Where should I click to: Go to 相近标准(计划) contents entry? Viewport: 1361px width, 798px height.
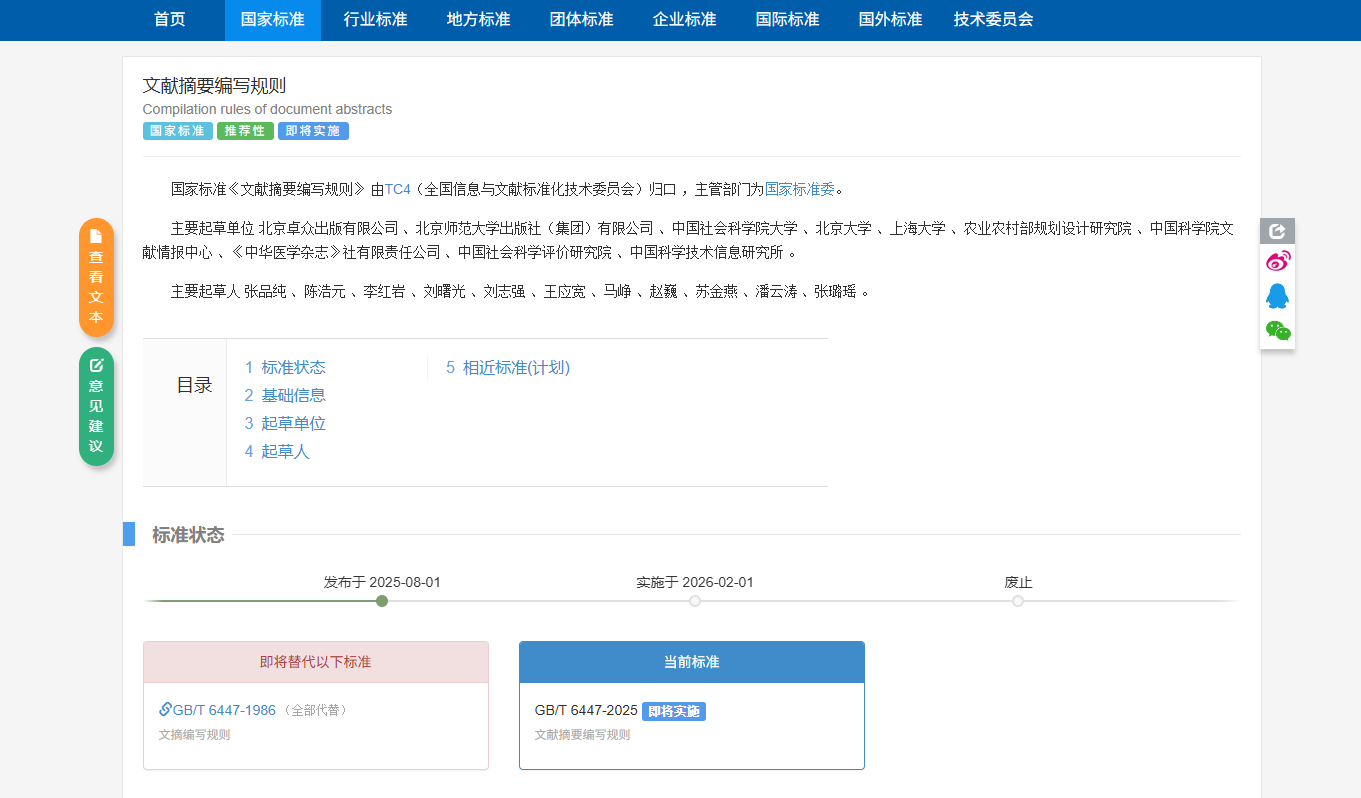(x=507, y=367)
